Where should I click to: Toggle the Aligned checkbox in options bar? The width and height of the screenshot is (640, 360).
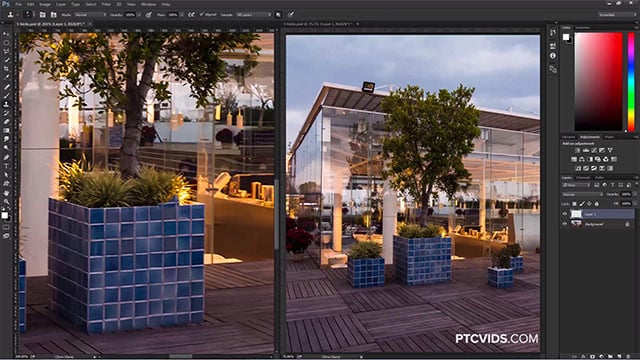coord(202,15)
